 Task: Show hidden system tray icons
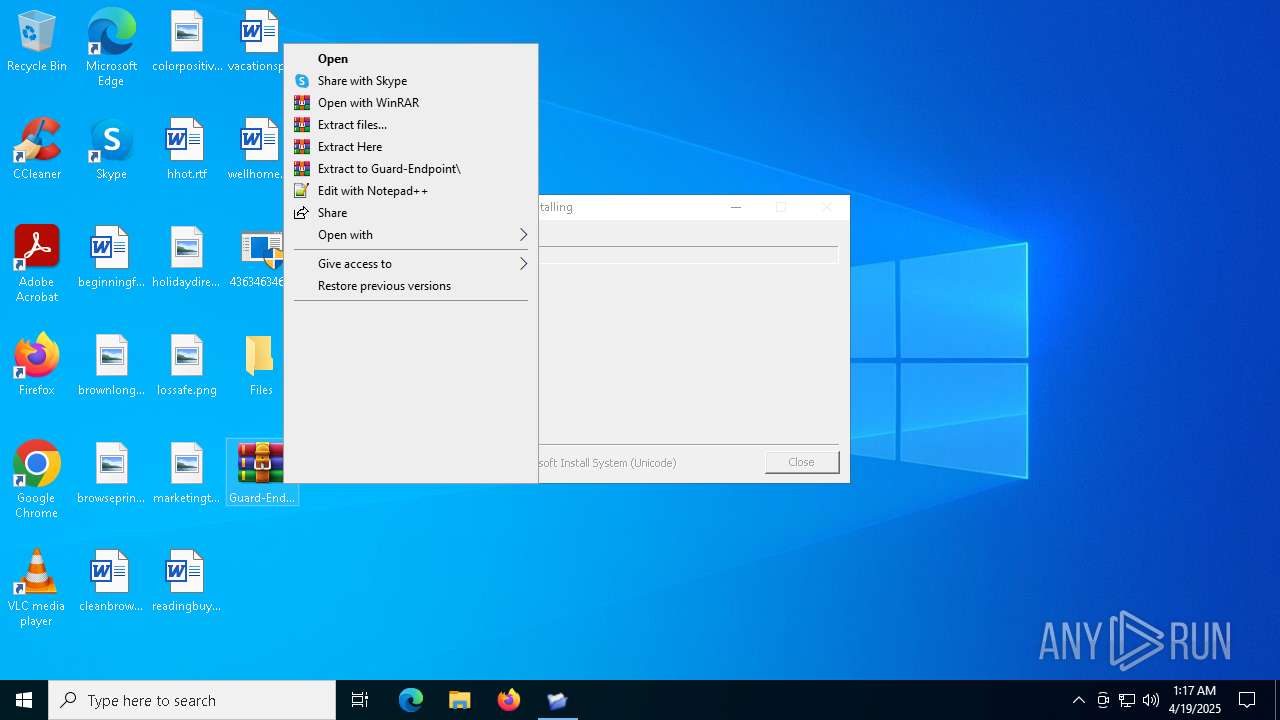1078,700
